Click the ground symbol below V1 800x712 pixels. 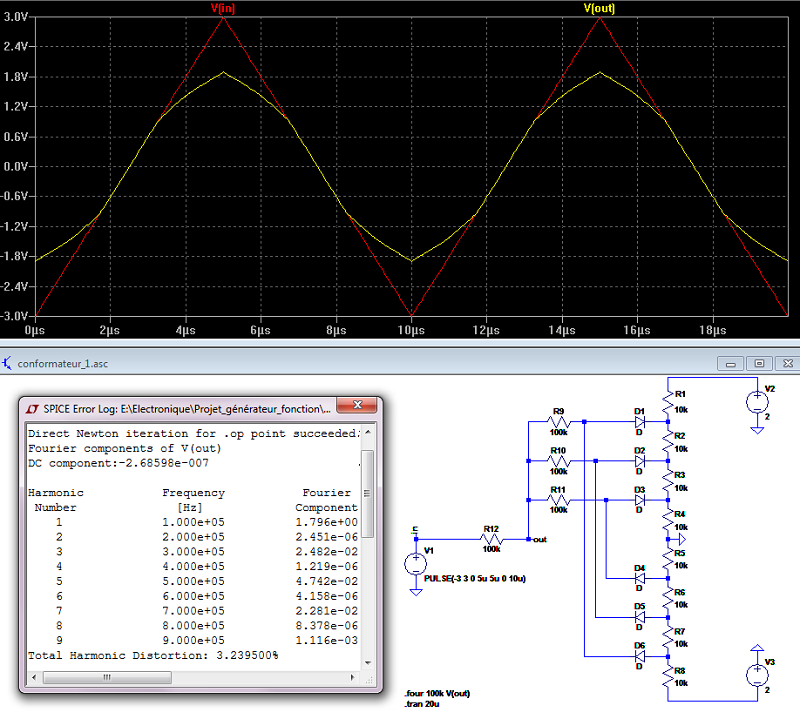coord(416,592)
